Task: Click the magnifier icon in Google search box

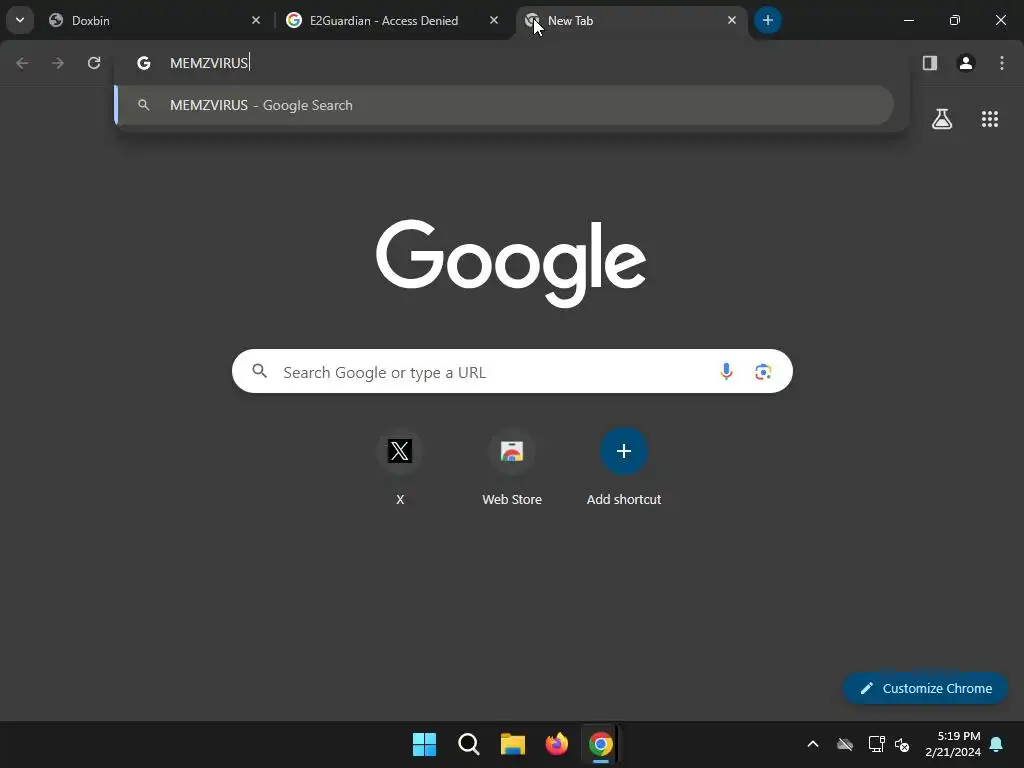Action: coord(259,371)
